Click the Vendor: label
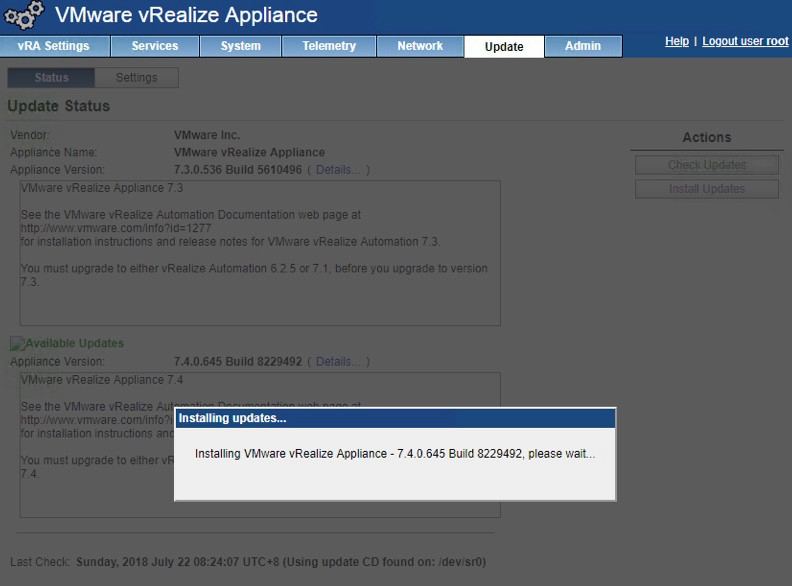The image size is (792, 586). pyautogui.click(x=30, y=135)
